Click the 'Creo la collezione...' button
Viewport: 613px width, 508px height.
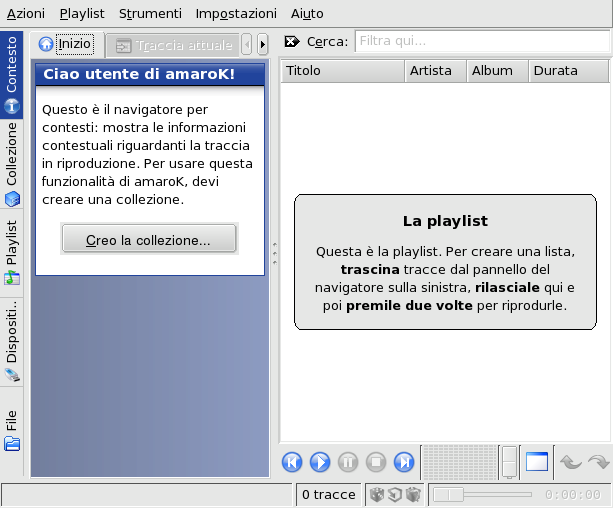pyautogui.click(x=149, y=240)
